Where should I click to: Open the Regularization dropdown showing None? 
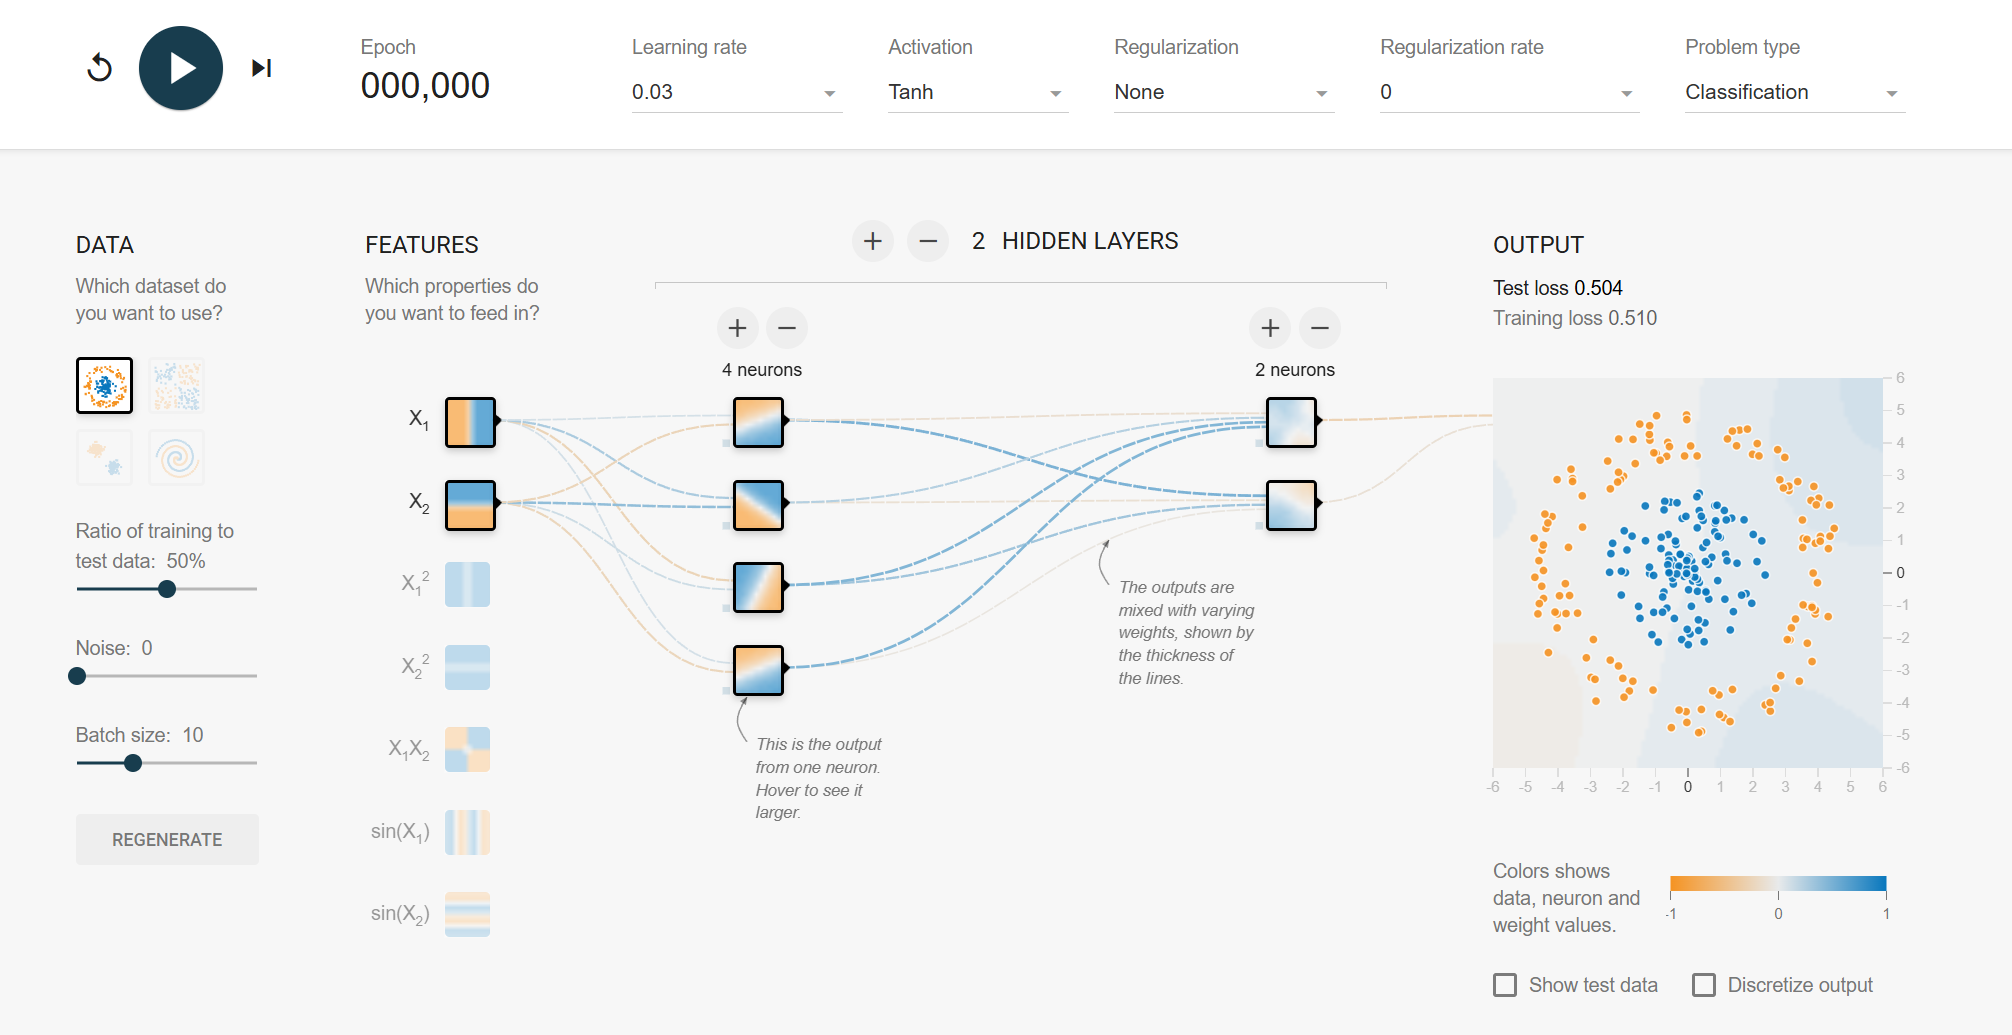pos(1224,92)
